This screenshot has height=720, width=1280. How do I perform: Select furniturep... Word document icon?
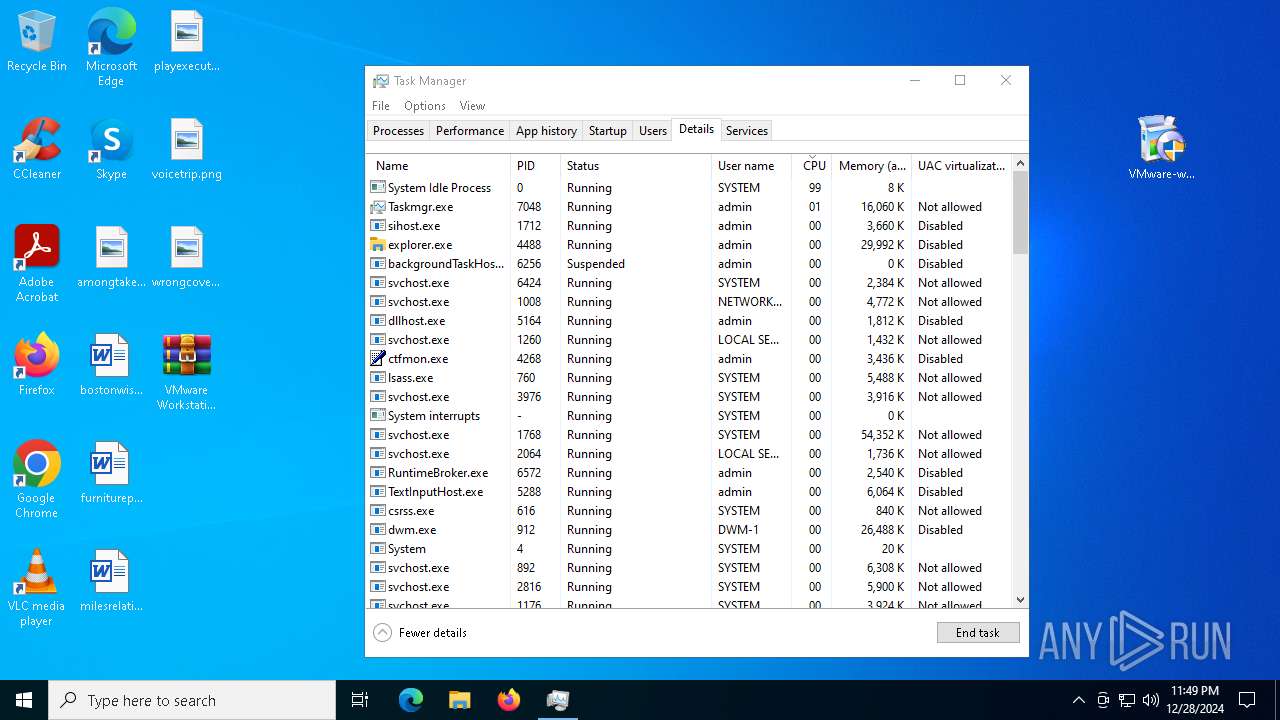coord(111,474)
